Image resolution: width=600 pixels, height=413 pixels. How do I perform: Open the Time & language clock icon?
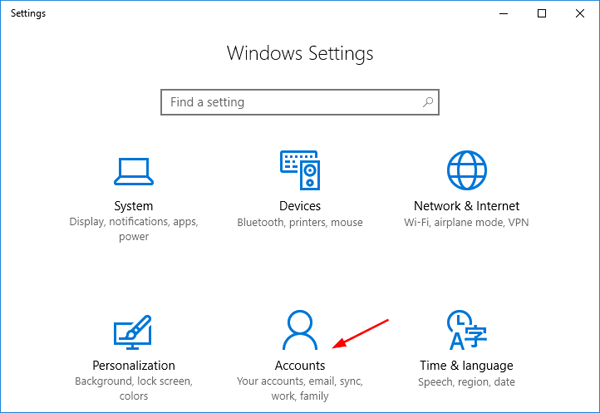pos(464,331)
